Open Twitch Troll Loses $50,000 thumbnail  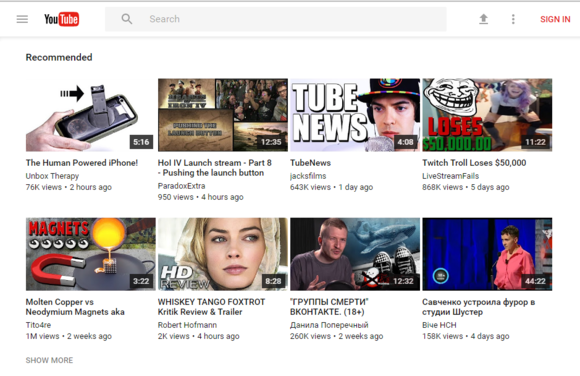pos(487,115)
